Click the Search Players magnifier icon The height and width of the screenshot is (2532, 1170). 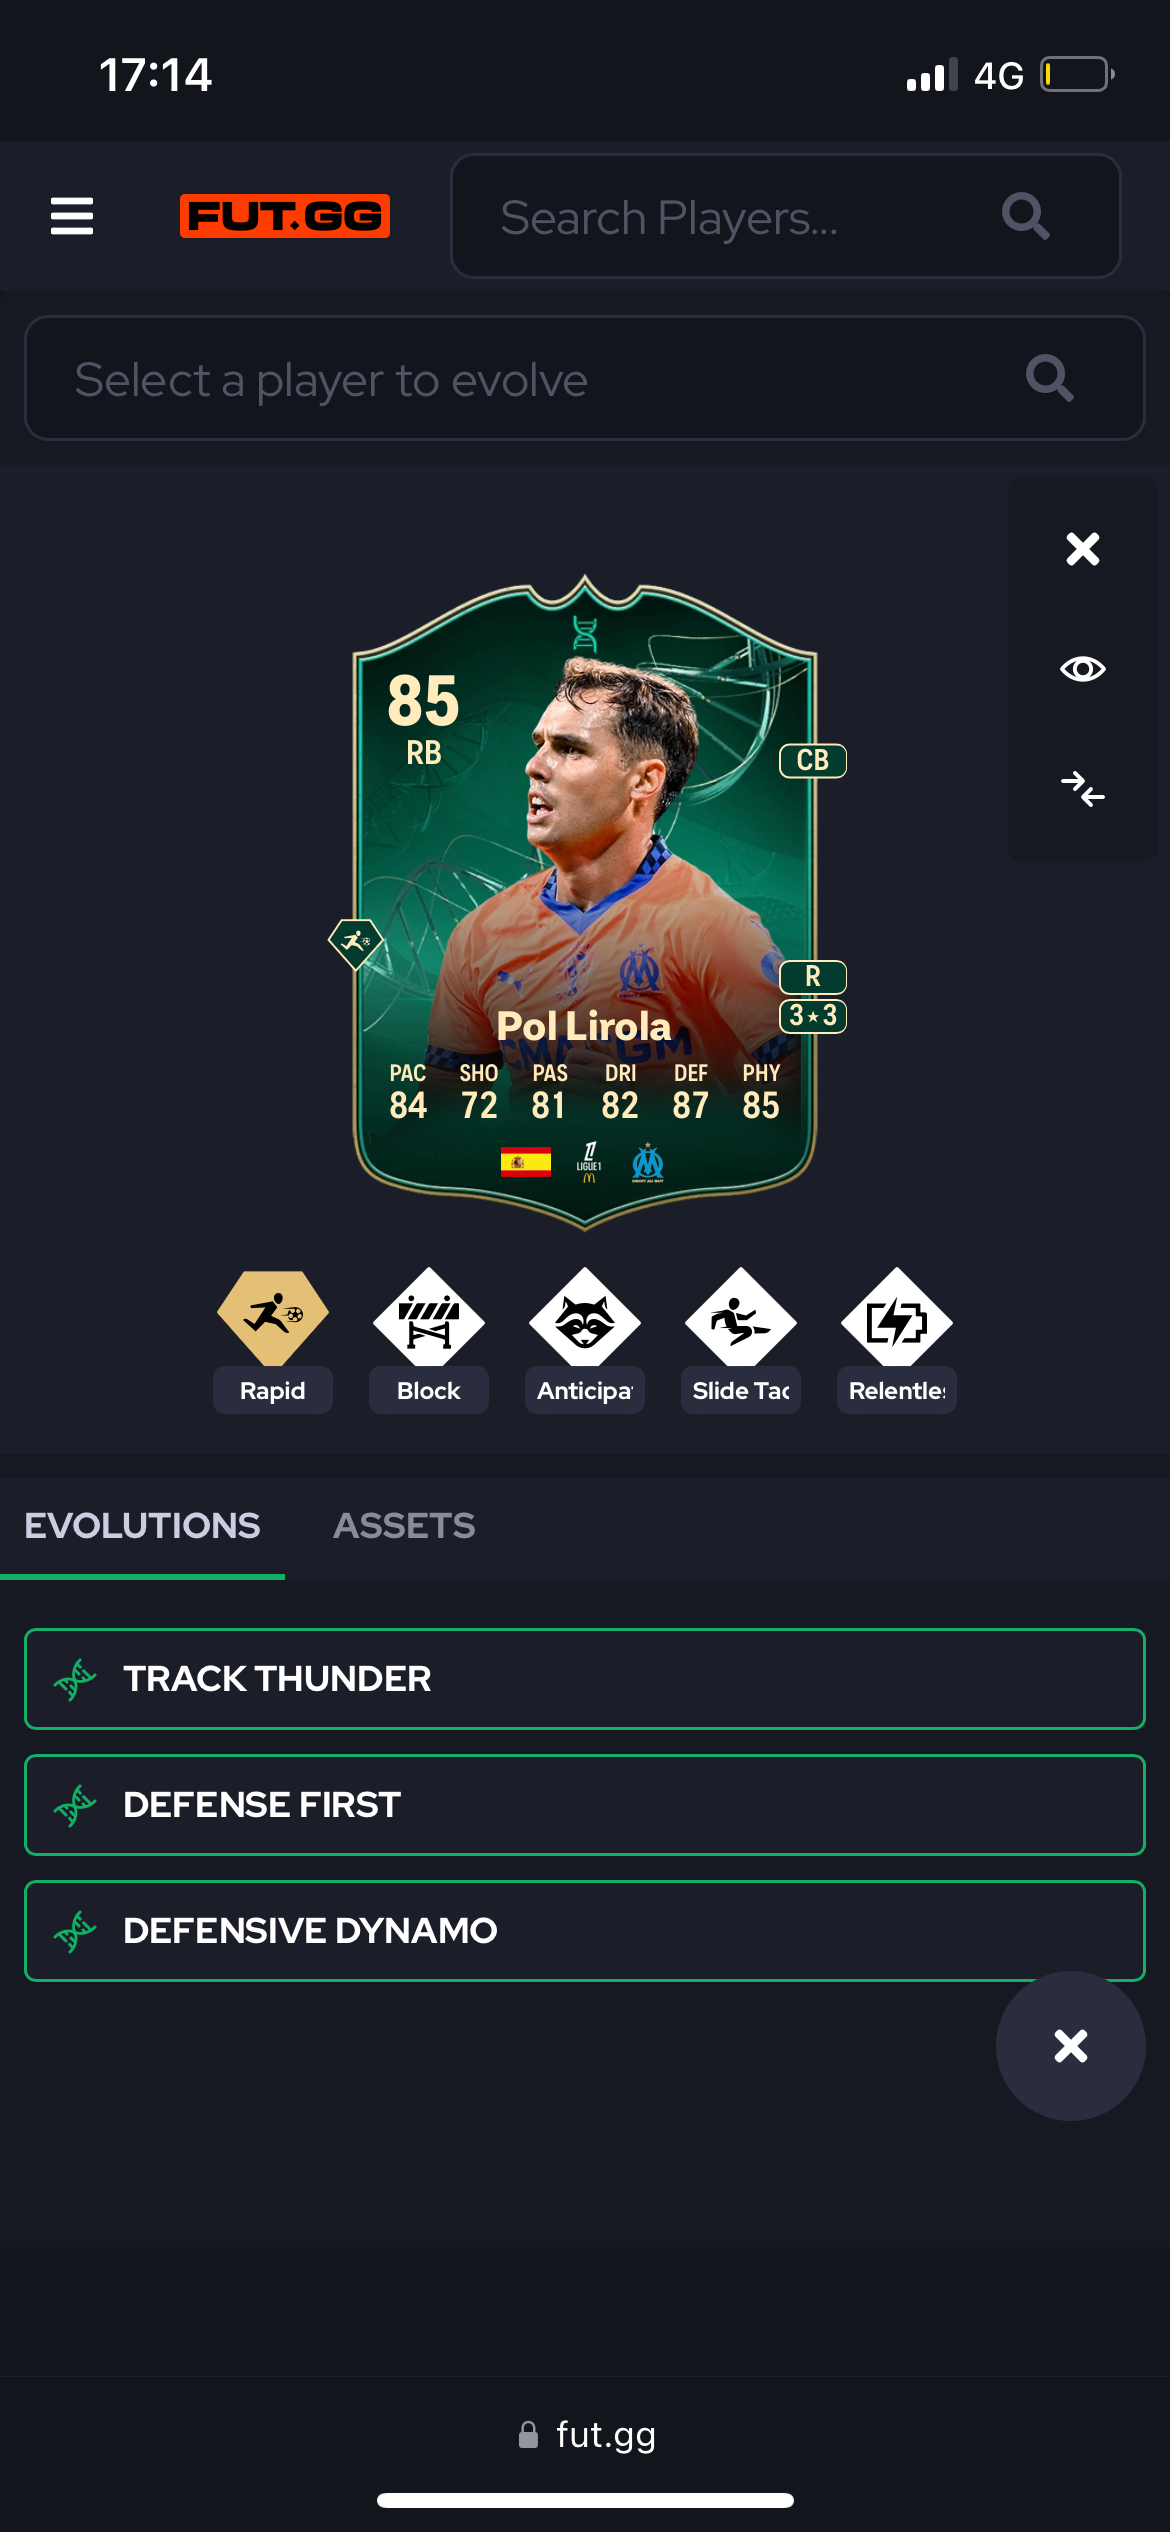coord(1026,216)
